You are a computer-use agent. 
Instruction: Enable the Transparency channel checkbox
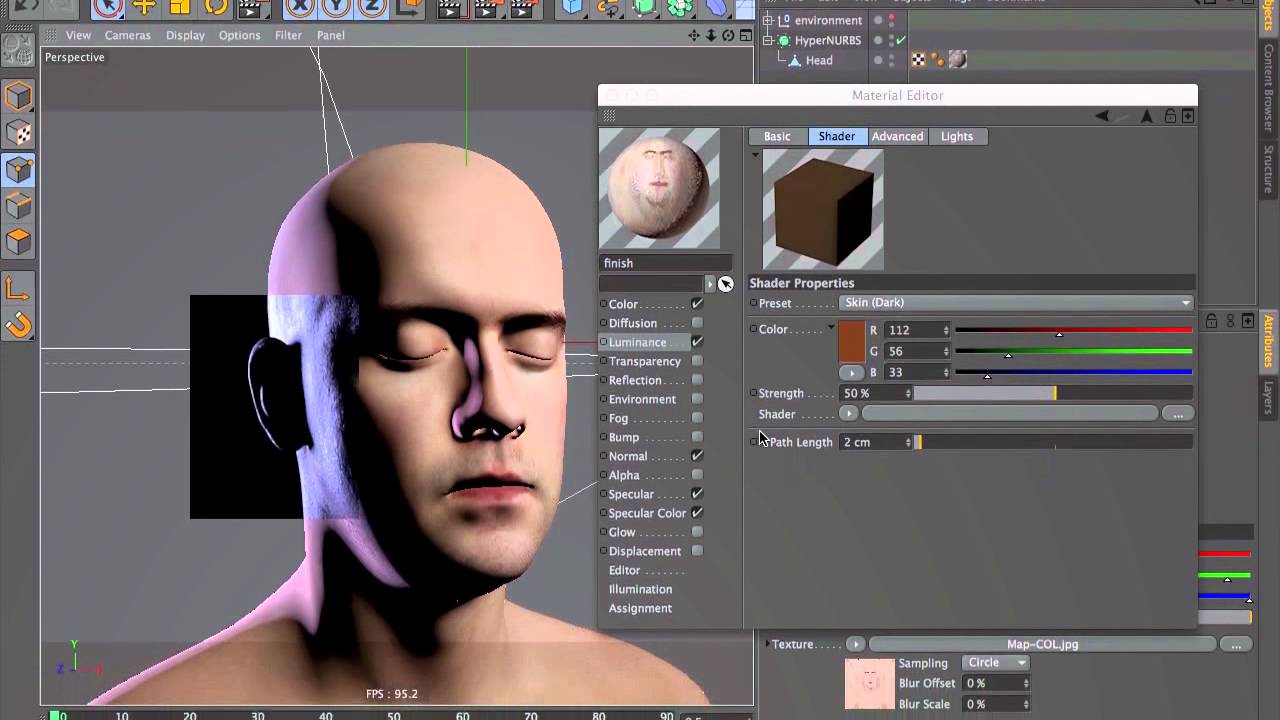point(697,361)
